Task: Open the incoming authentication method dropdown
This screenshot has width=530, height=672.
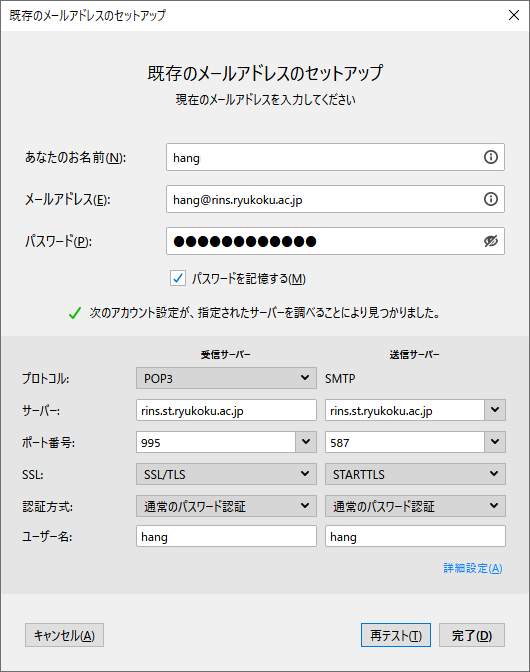Action: [226, 506]
